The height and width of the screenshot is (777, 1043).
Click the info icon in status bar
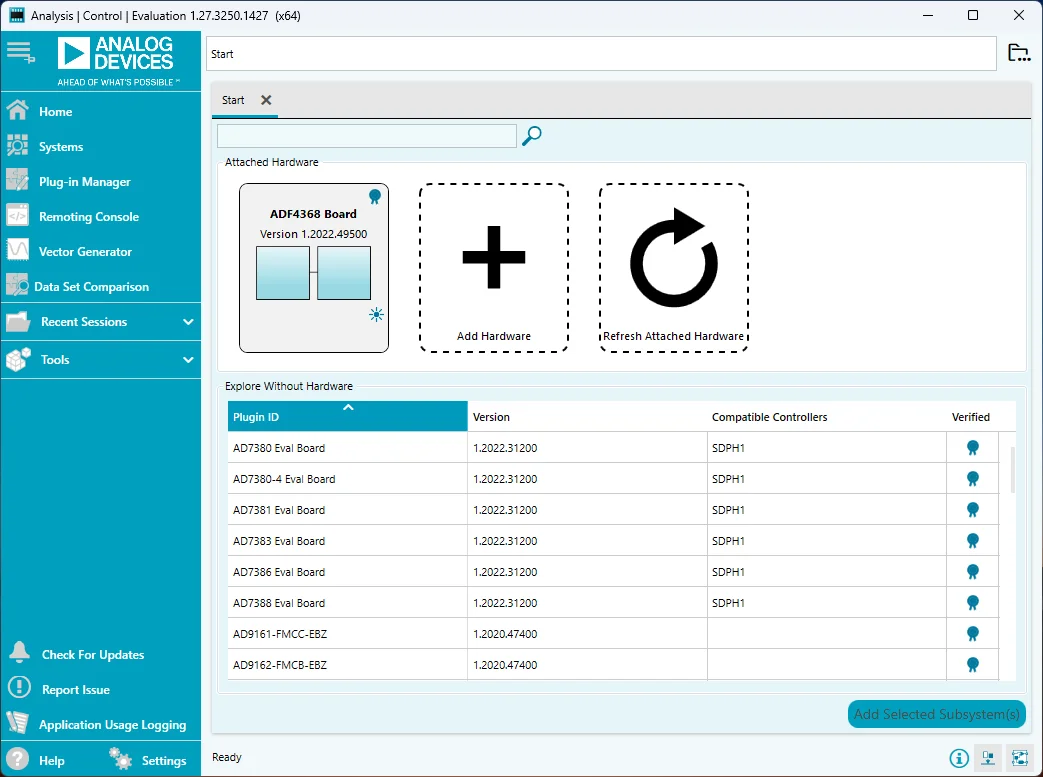coord(959,758)
